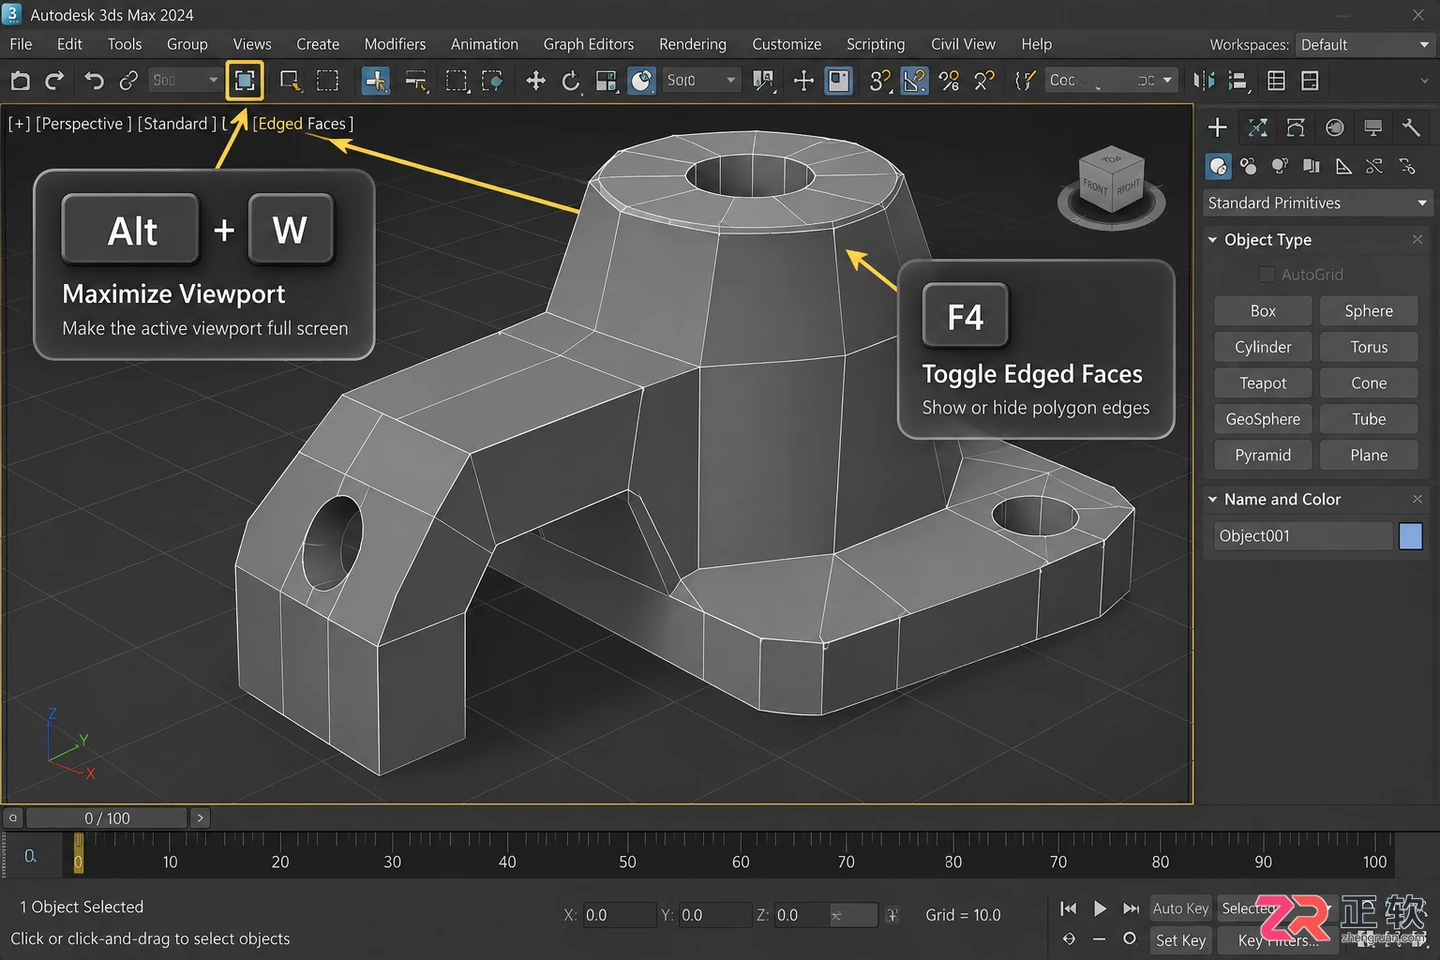The image size is (1440, 960).
Task: Open the Motion panel tab icon
Action: pyautogui.click(x=1334, y=127)
